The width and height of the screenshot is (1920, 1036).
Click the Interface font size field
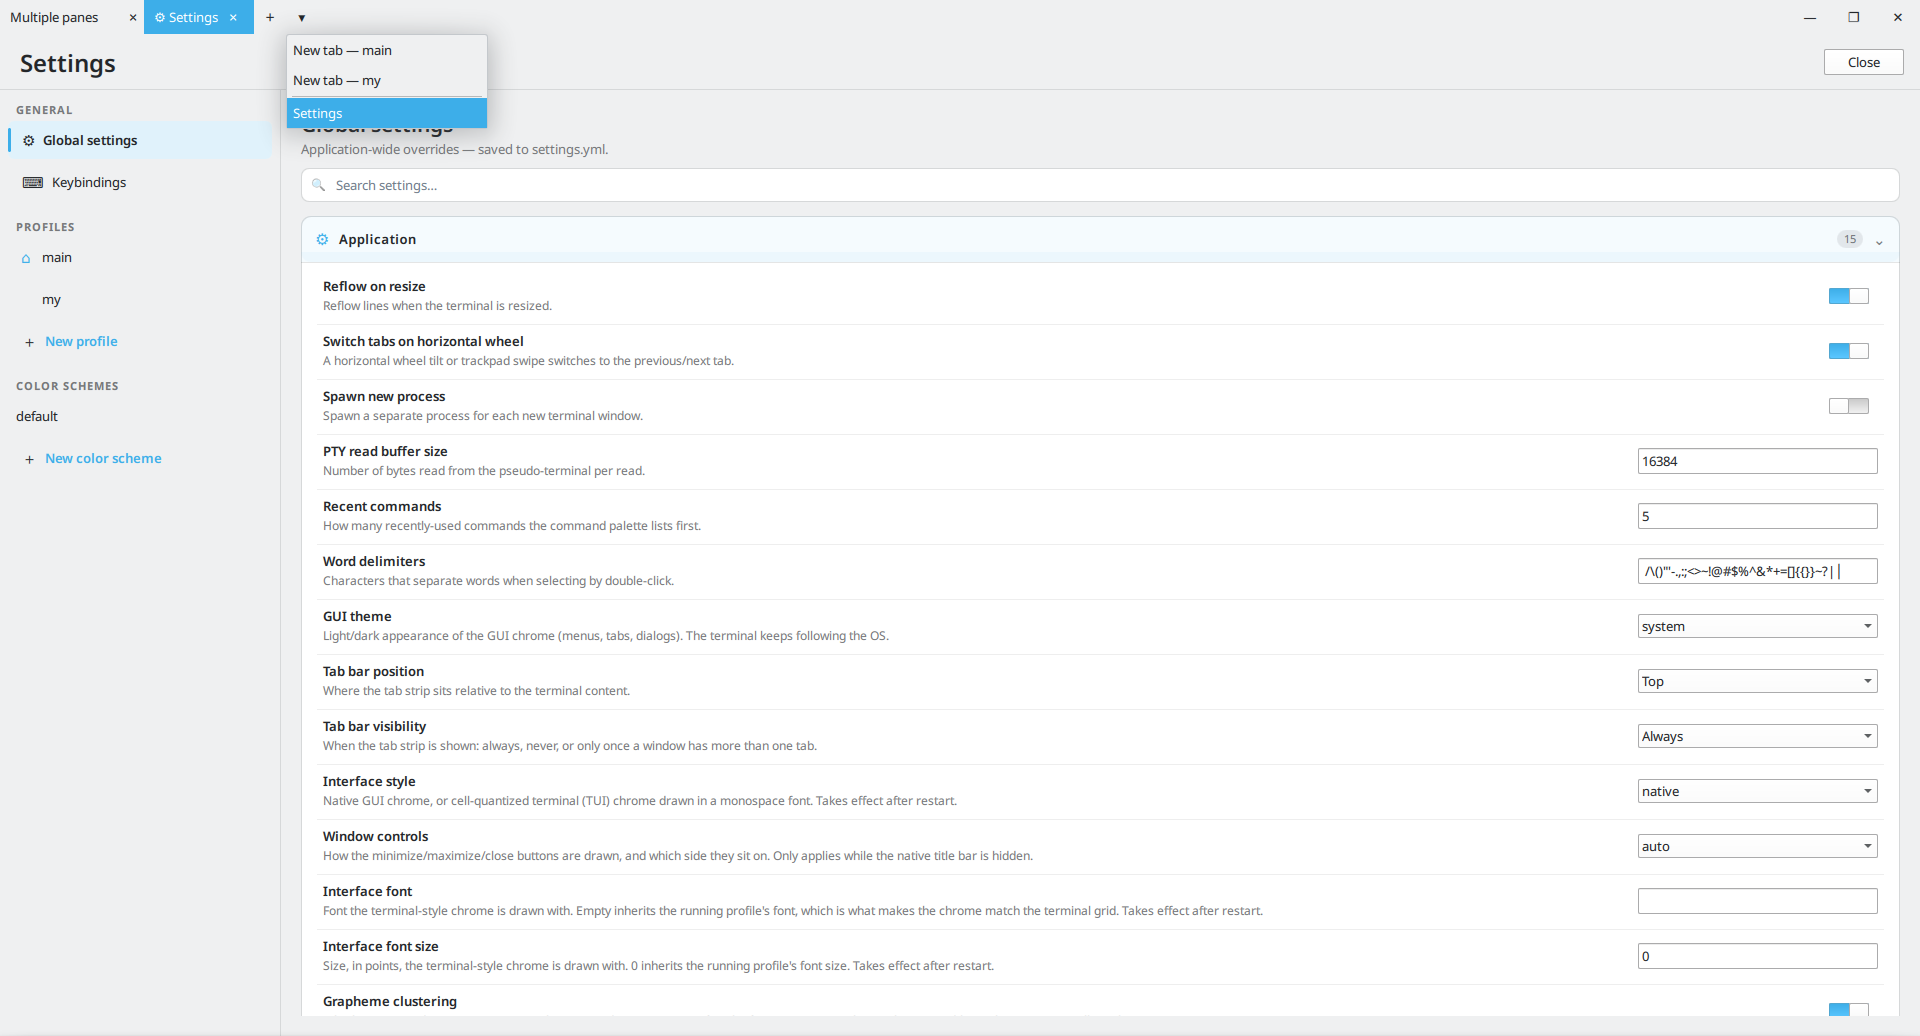point(1757,956)
